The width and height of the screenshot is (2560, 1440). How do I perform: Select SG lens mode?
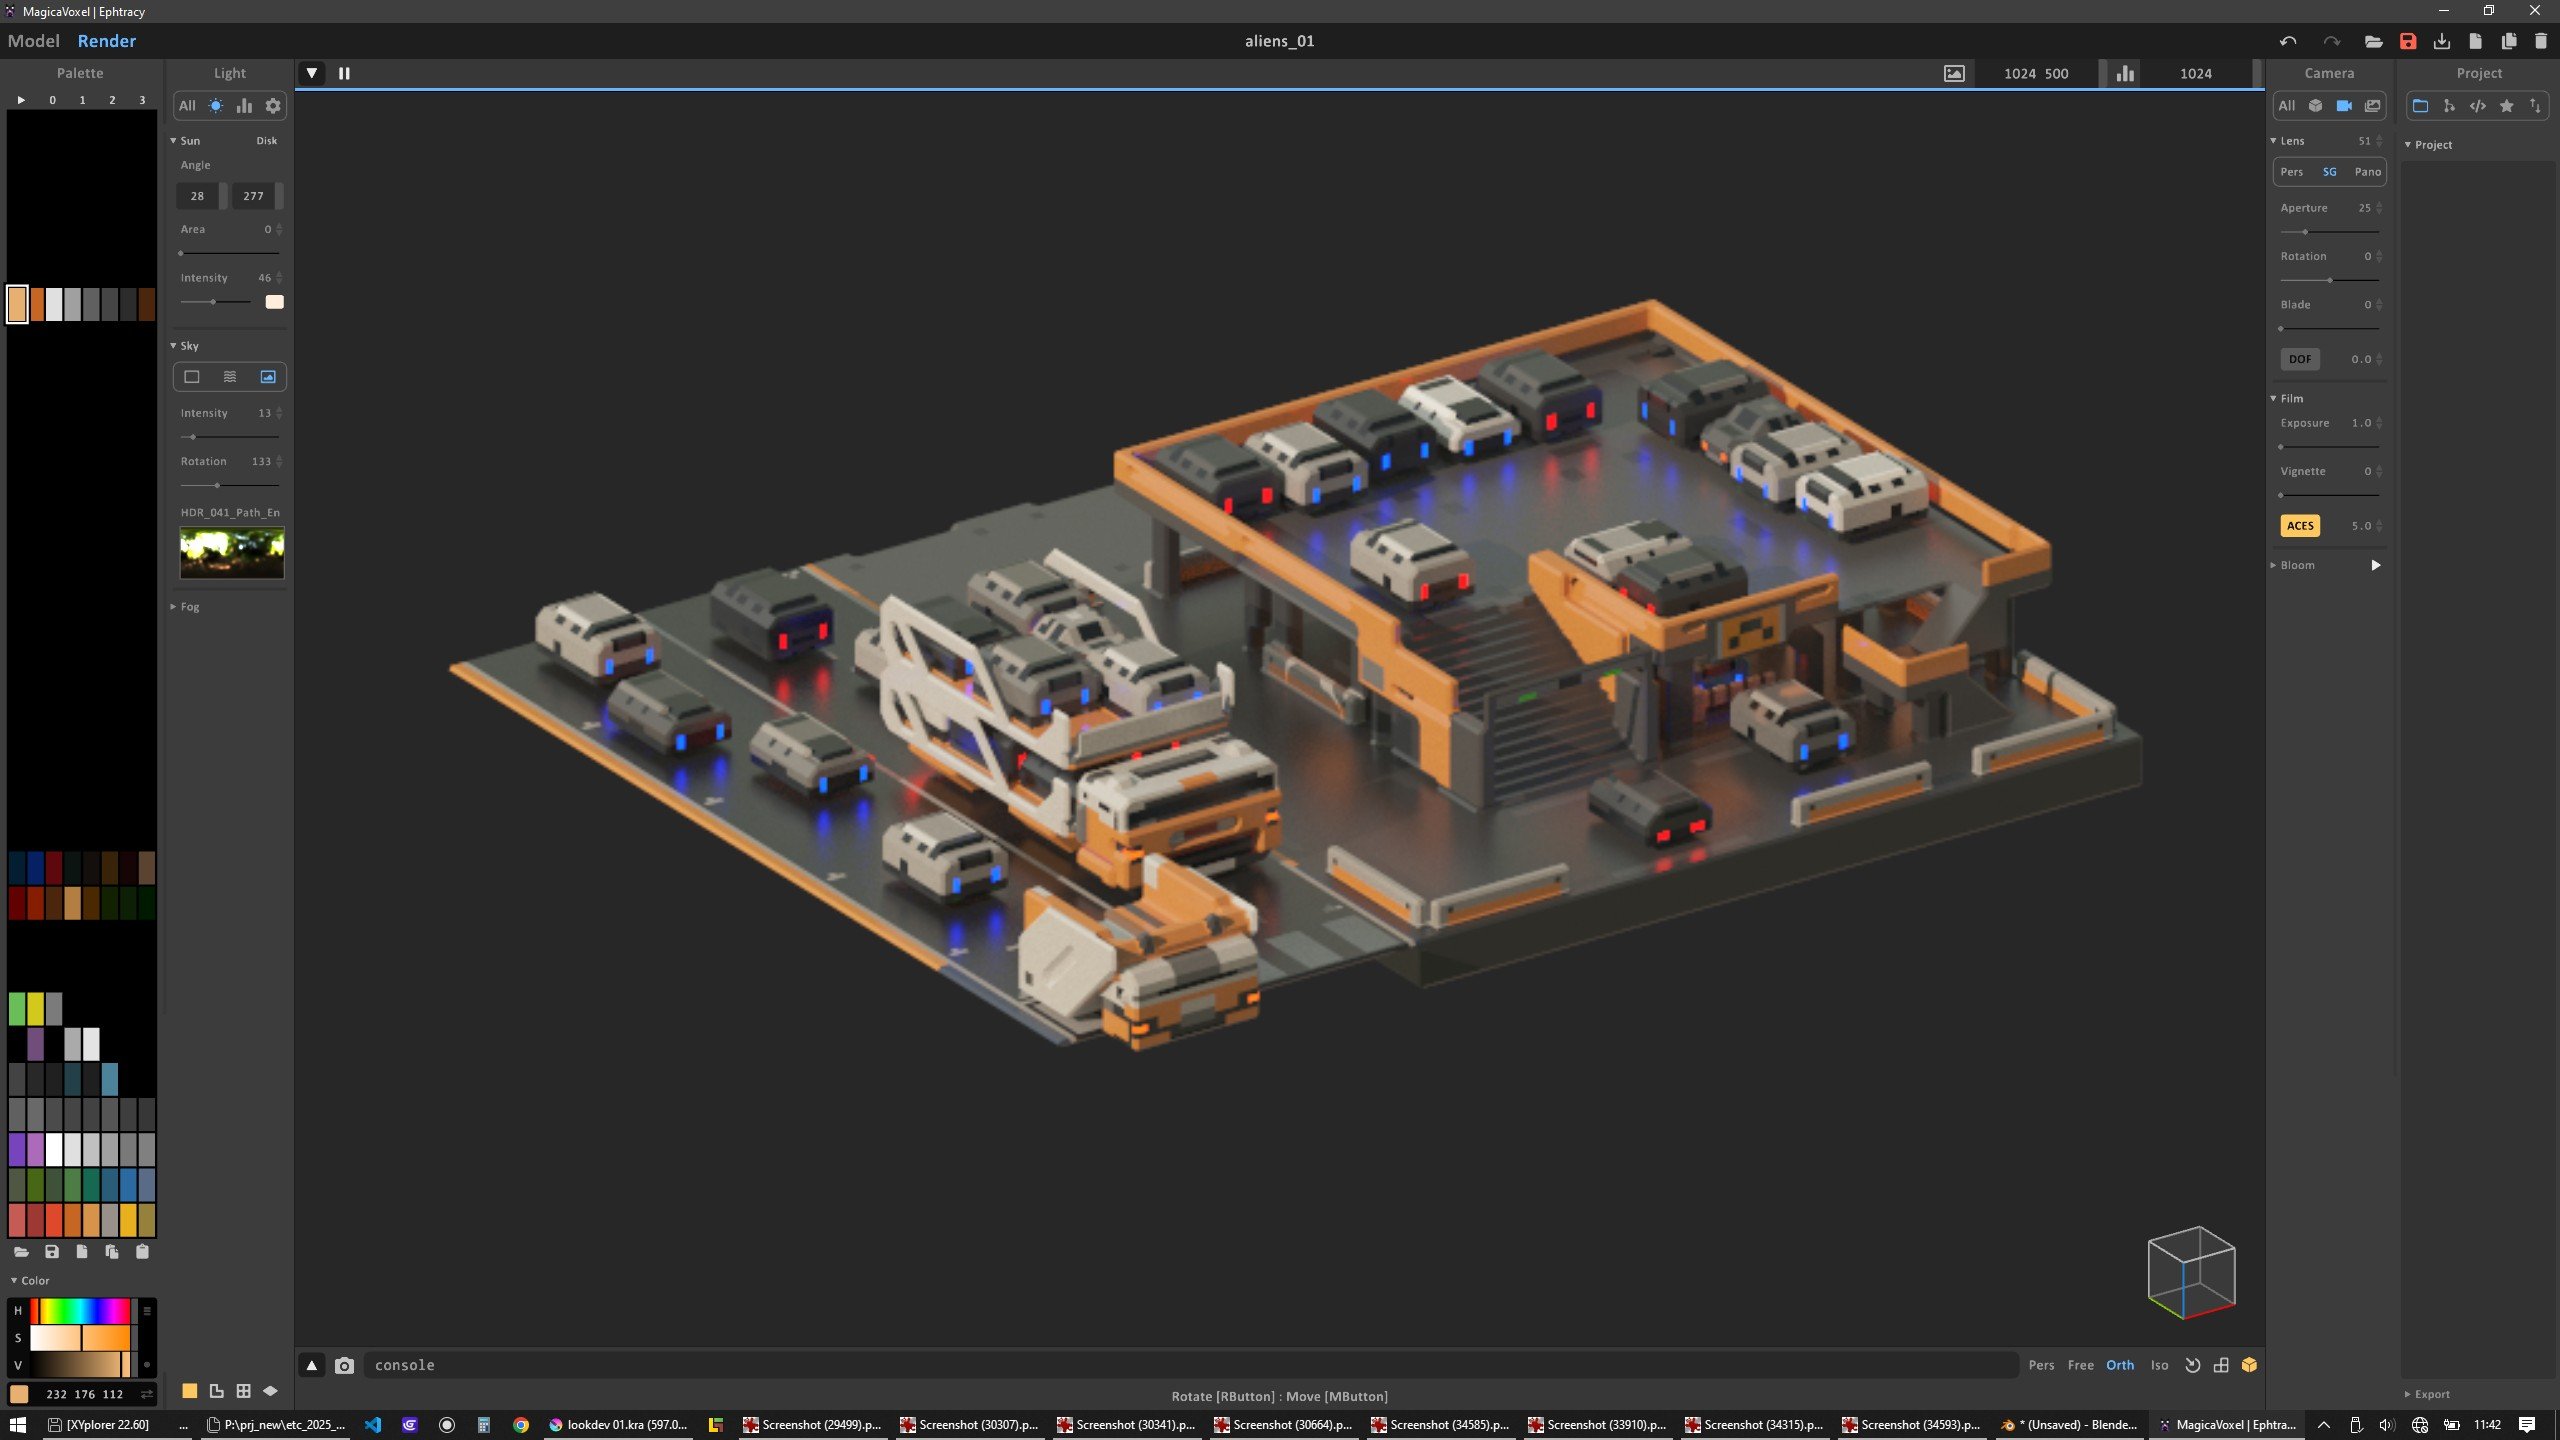pyautogui.click(x=2330, y=172)
